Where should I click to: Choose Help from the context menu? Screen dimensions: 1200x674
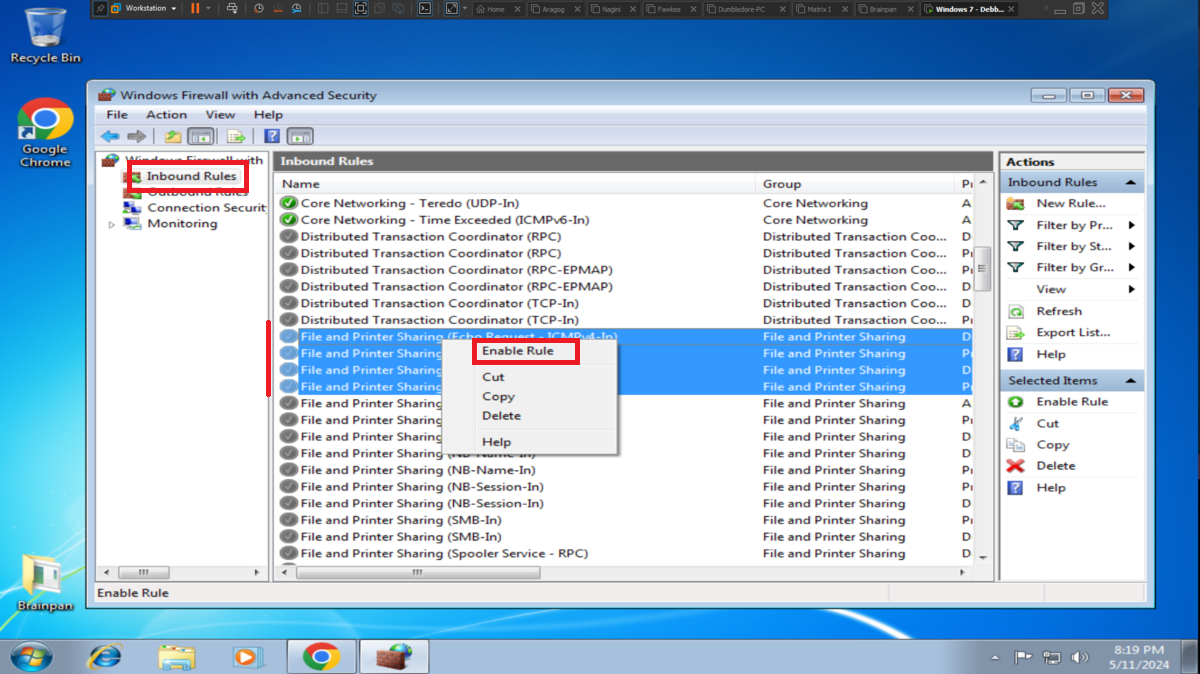pos(496,442)
